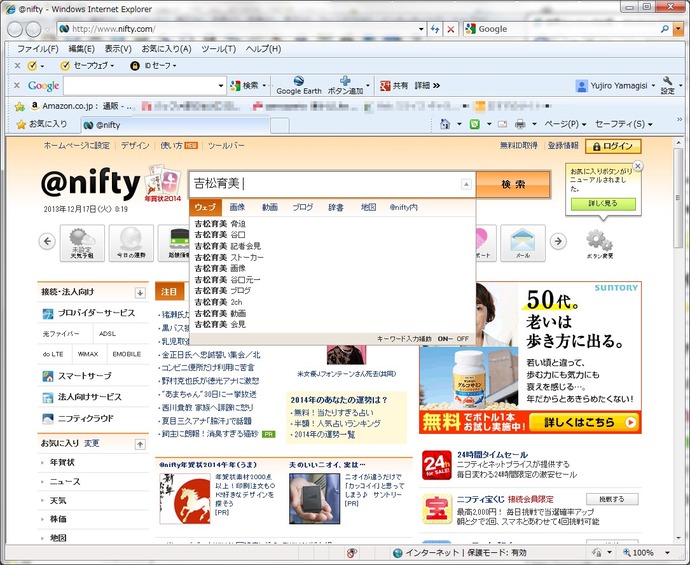690x565 pixels.
Task: Click the right arrow of button carousel
Action: [558, 241]
